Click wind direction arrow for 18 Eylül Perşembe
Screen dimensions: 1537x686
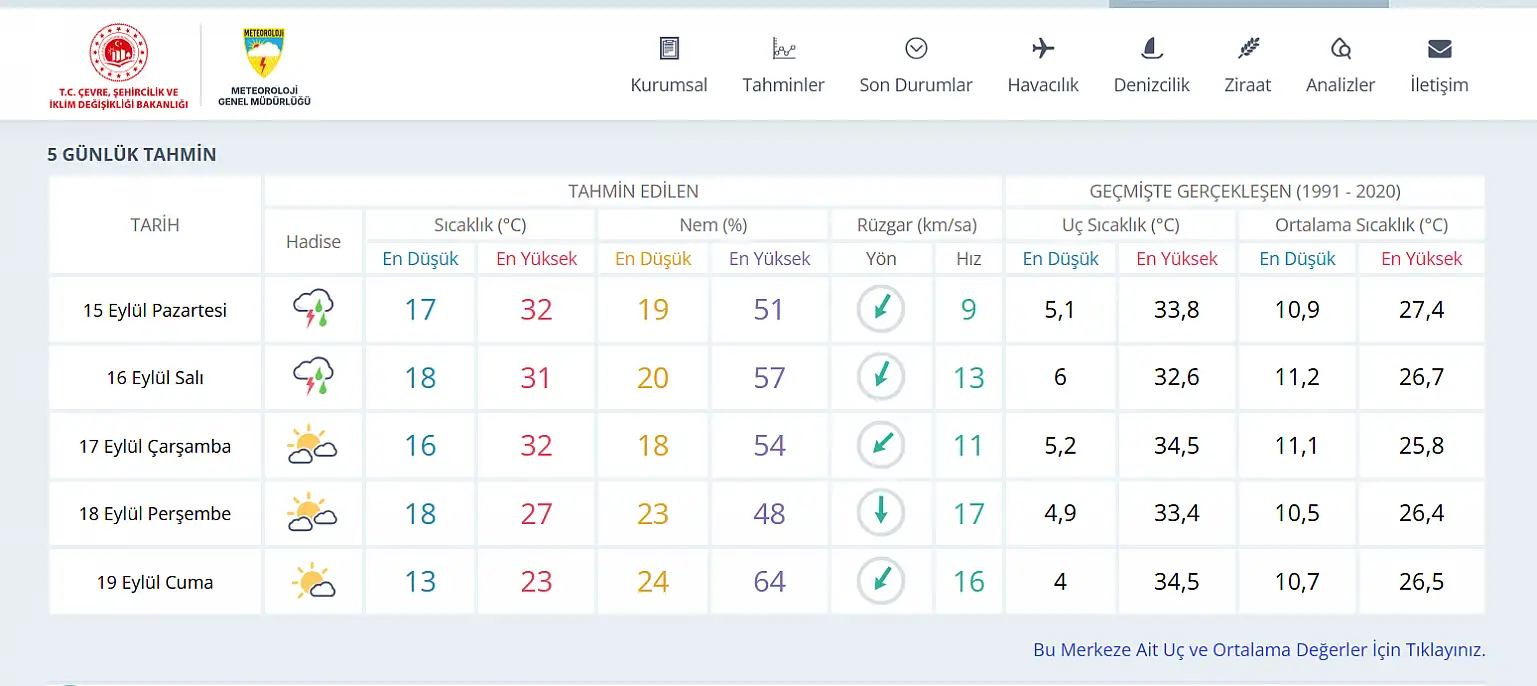[881, 514]
